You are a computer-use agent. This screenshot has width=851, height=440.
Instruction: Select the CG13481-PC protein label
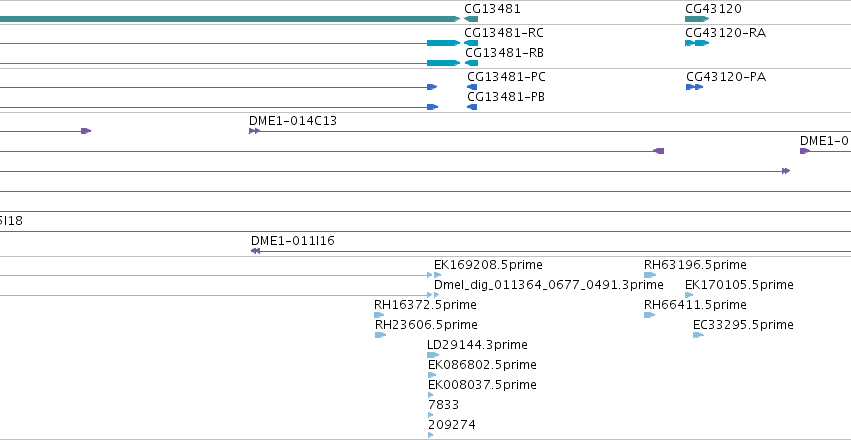(x=506, y=77)
